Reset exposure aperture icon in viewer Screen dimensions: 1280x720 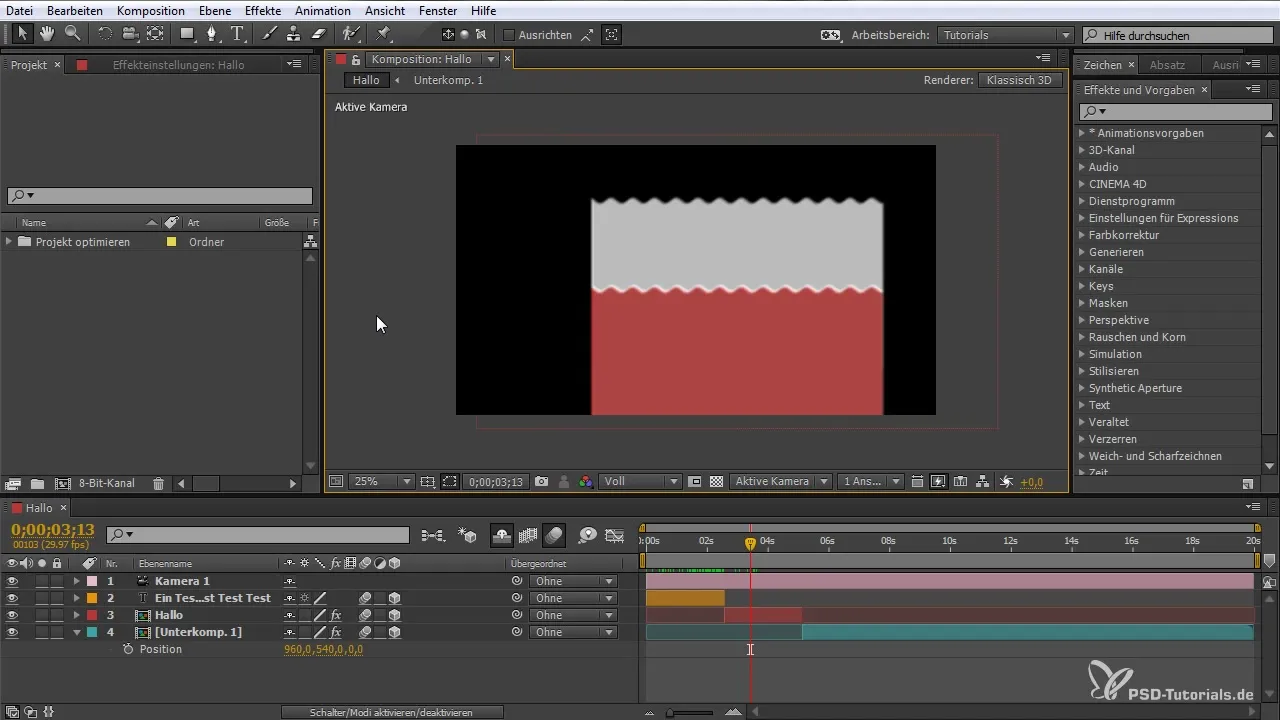pos(1006,481)
